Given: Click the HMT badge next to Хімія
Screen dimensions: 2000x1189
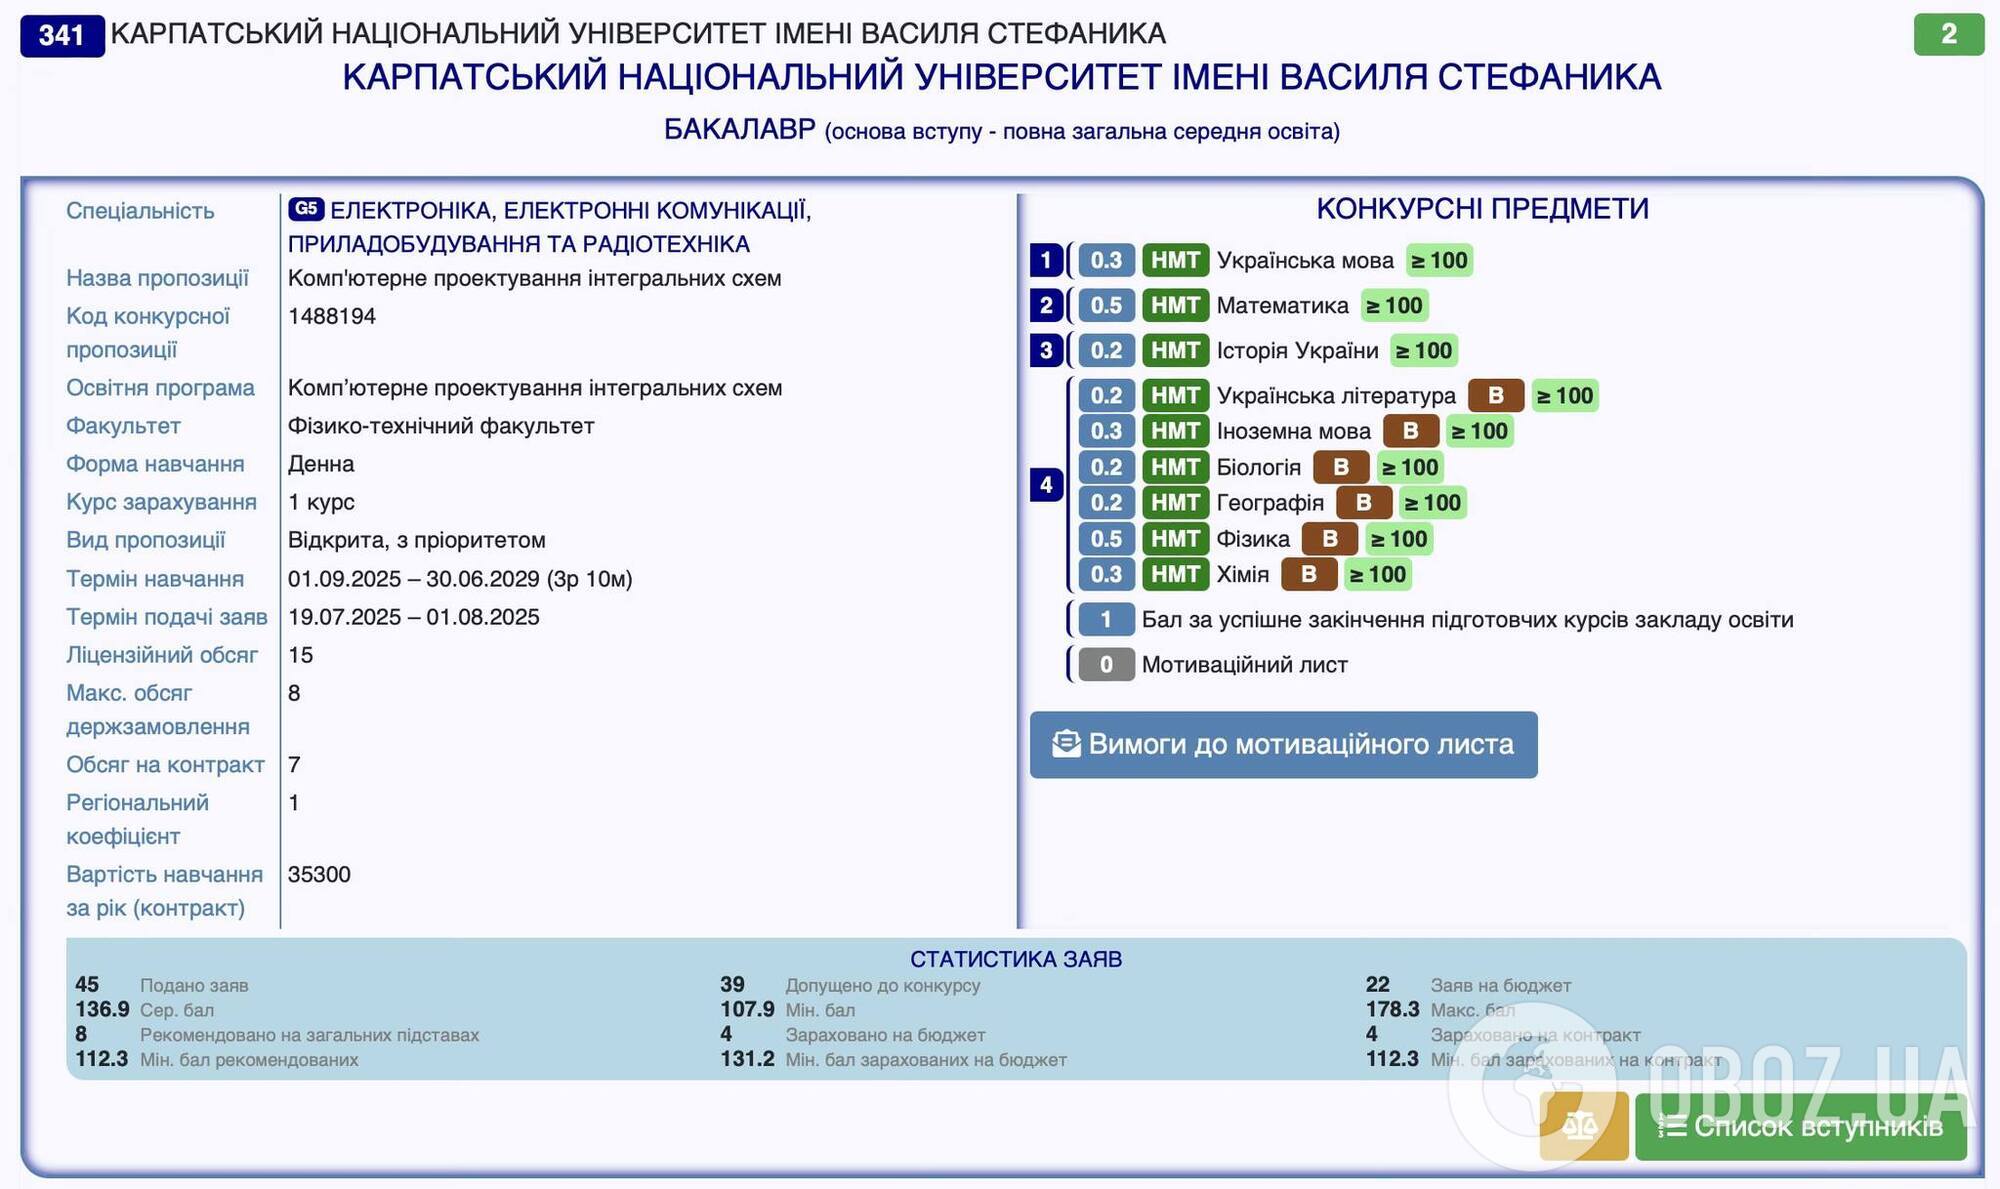Looking at the screenshot, I should click(1175, 574).
